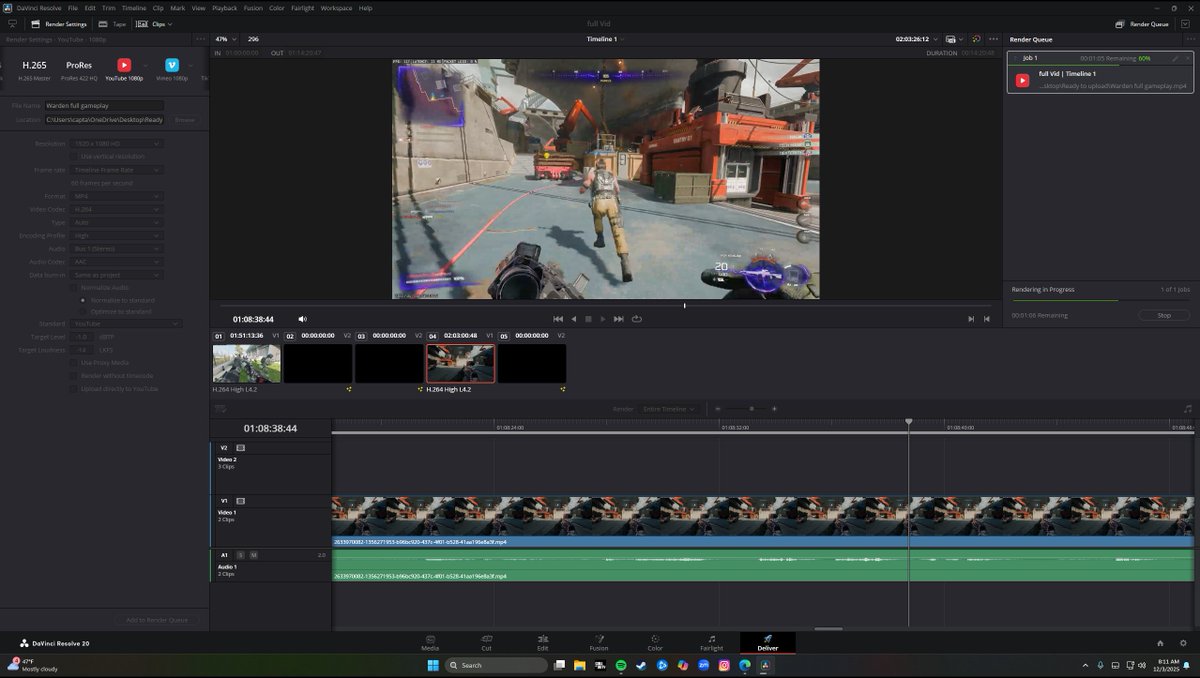Play in reverse in viewer

(x=573, y=319)
